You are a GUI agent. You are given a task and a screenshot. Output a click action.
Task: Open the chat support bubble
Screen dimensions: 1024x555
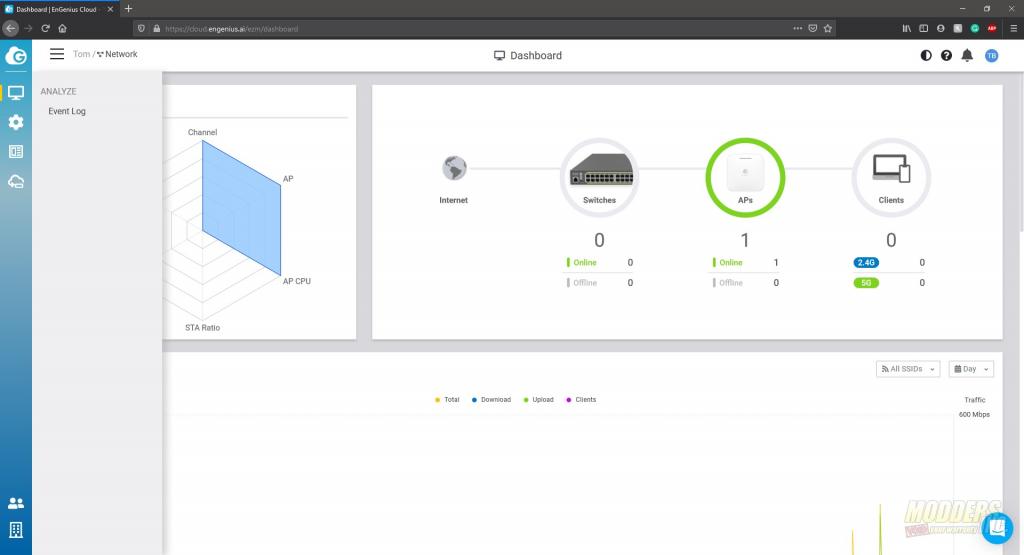[996, 527]
